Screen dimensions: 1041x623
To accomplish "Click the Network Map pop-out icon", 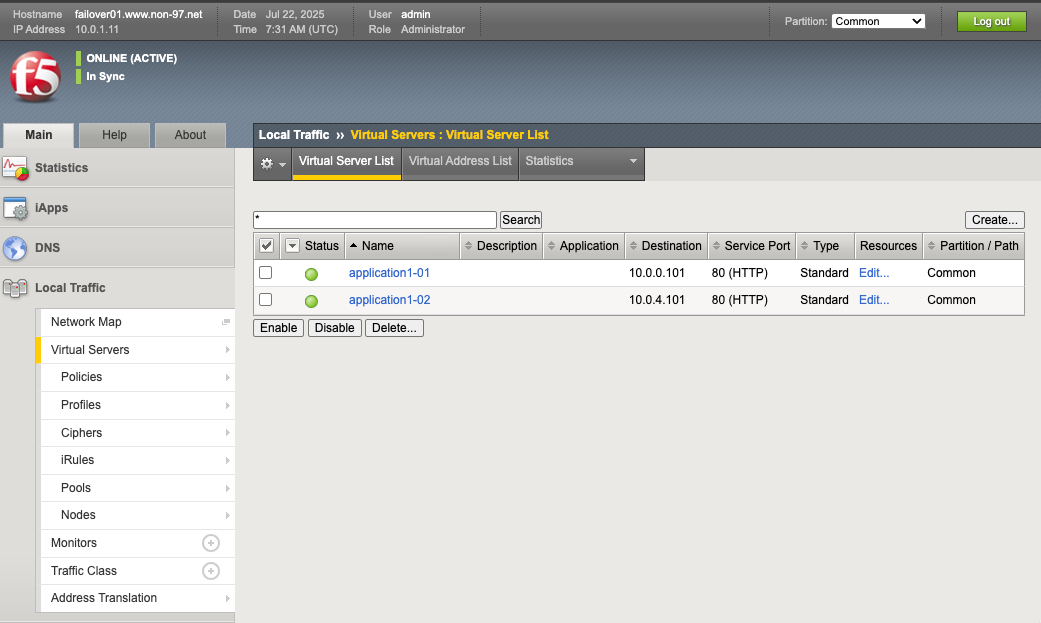I will point(226,322).
